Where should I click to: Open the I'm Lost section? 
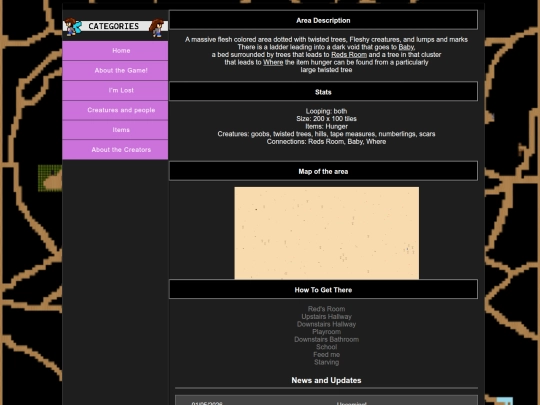[115, 91]
